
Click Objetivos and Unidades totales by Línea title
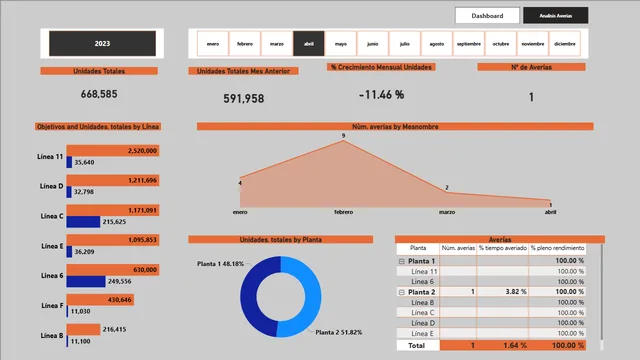(x=98, y=127)
